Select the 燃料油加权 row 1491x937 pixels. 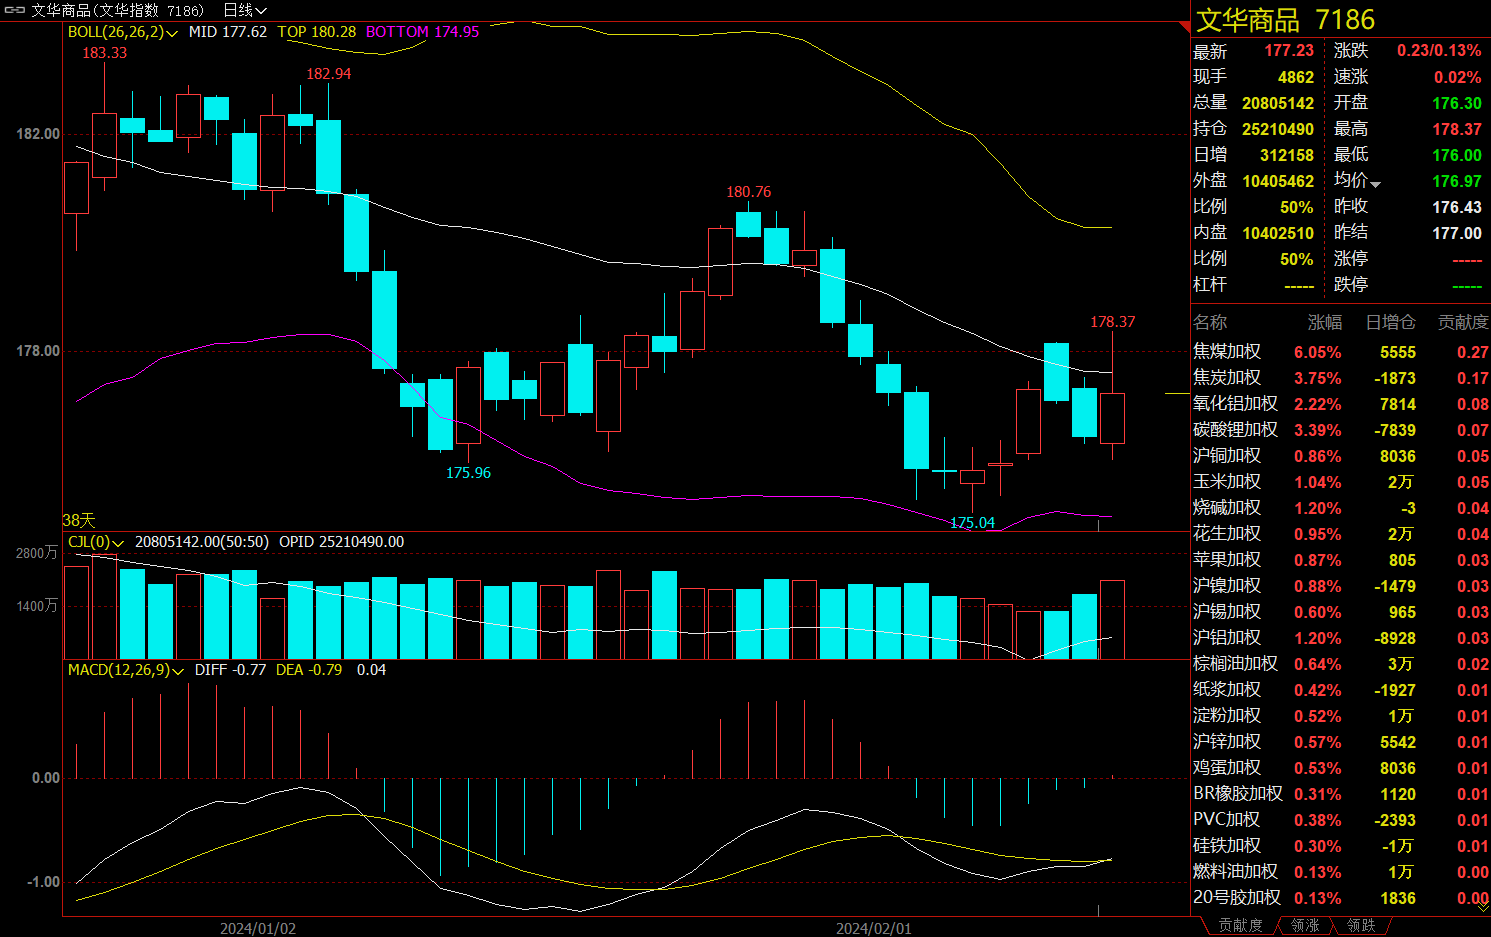coord(1340,872)
